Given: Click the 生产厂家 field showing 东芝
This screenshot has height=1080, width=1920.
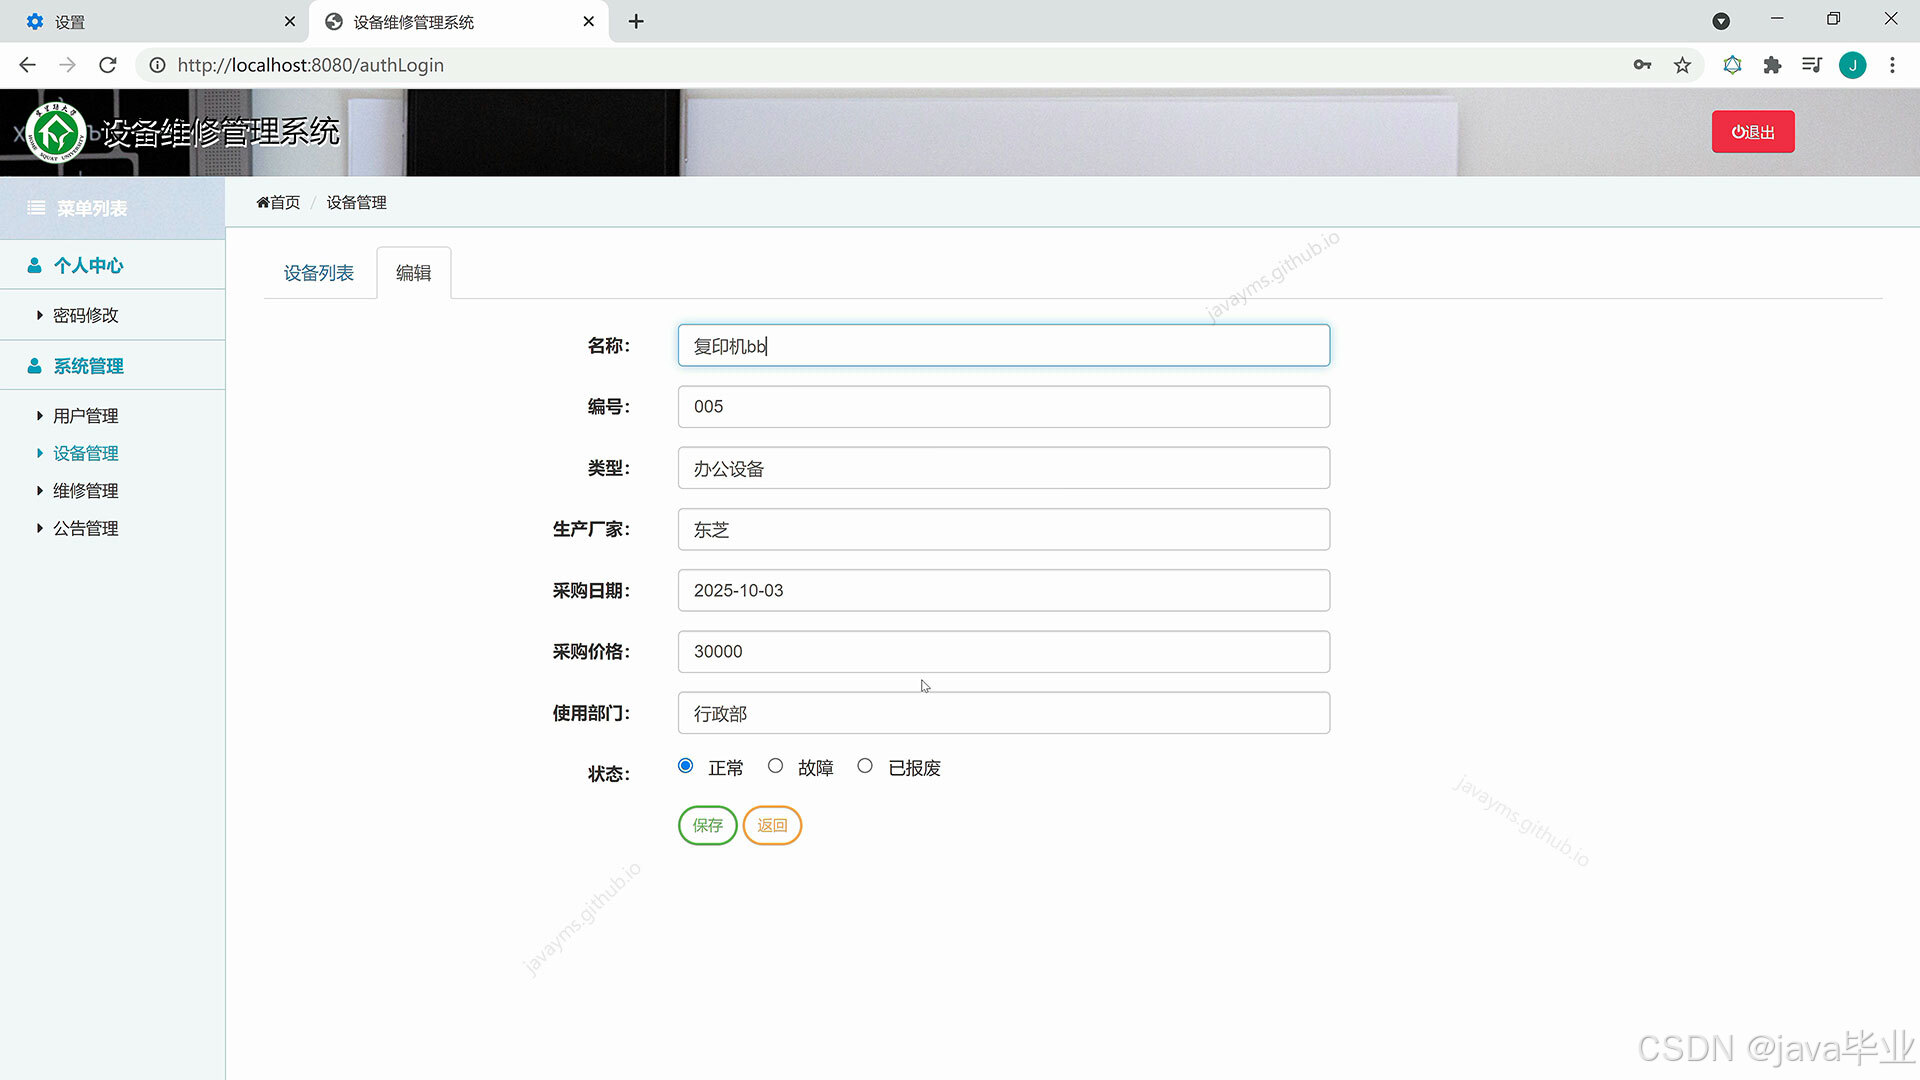Looking at the screenshot, I should click(x=1003, y=529).
